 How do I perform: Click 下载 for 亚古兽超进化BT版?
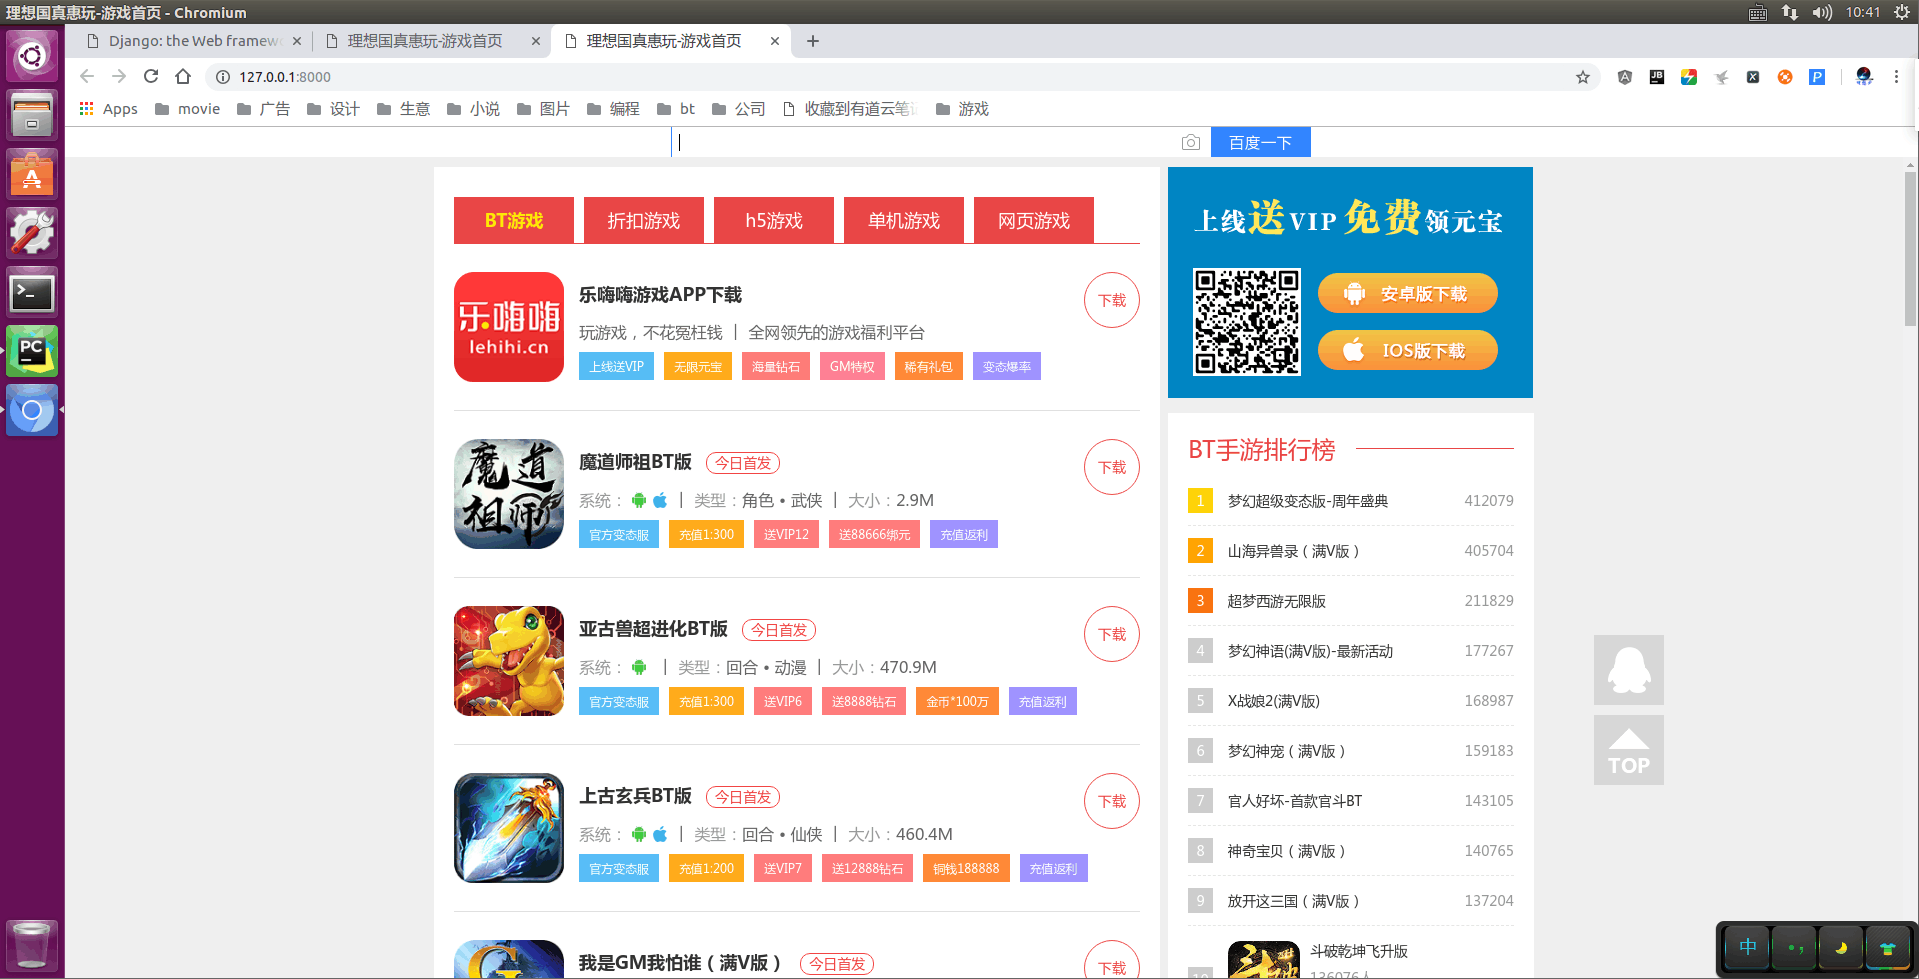[x=1112, y=634]
